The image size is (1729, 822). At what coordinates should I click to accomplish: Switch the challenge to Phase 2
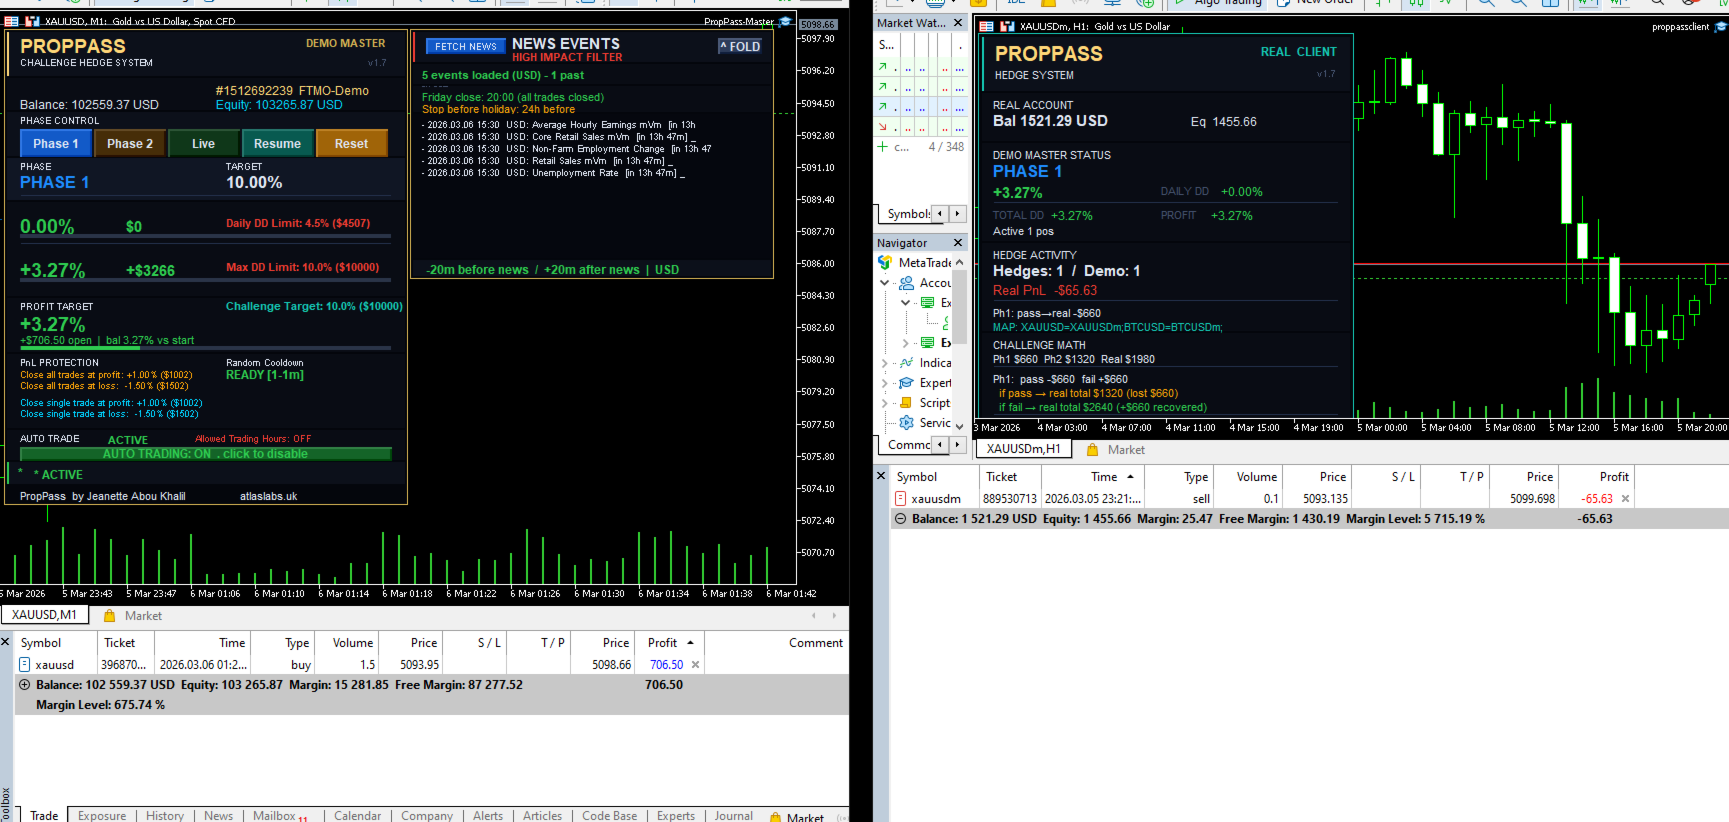click(130, 144)
